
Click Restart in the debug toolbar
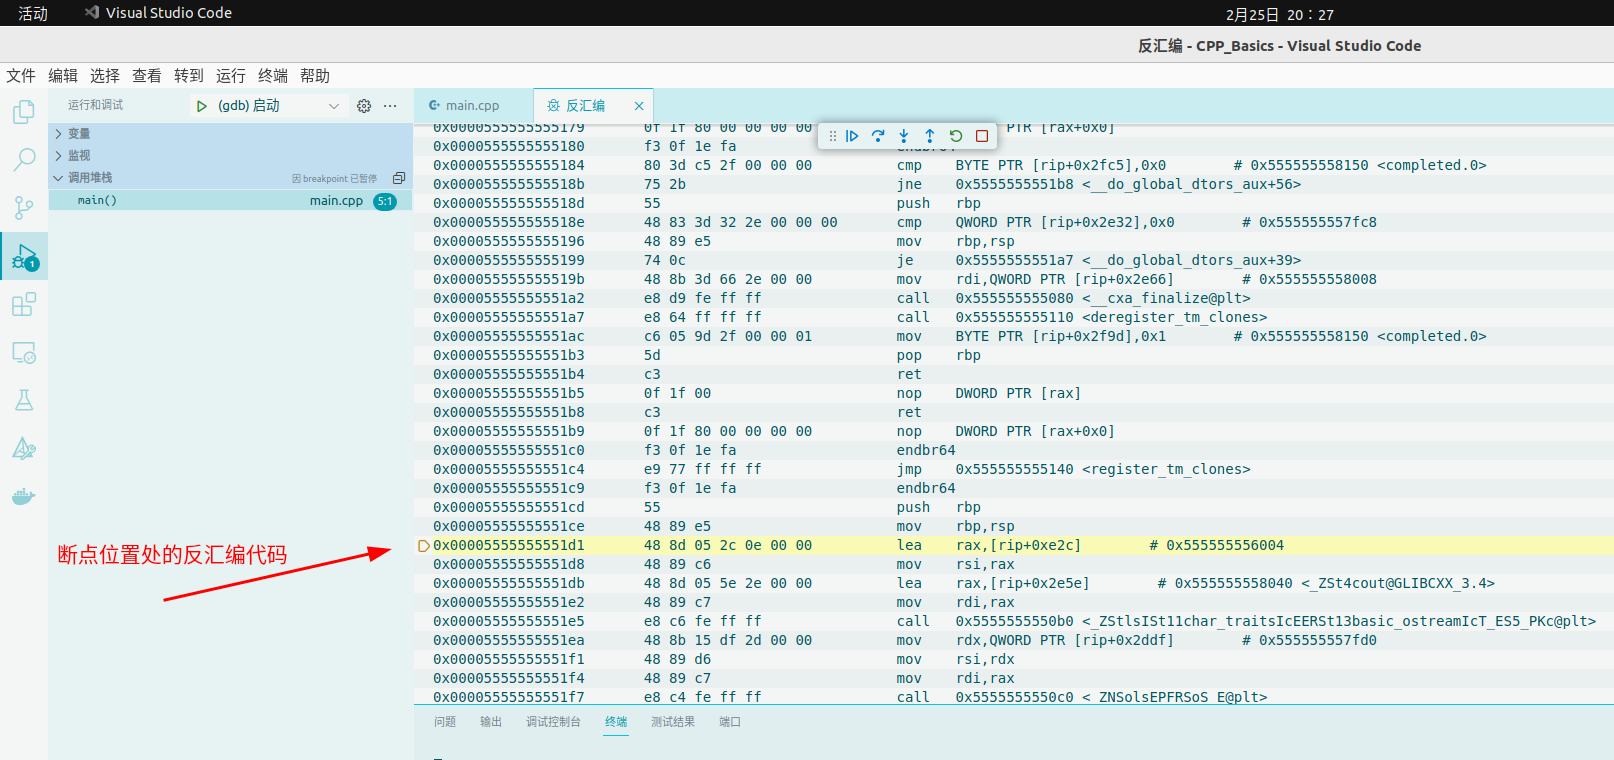pos(956,136)
